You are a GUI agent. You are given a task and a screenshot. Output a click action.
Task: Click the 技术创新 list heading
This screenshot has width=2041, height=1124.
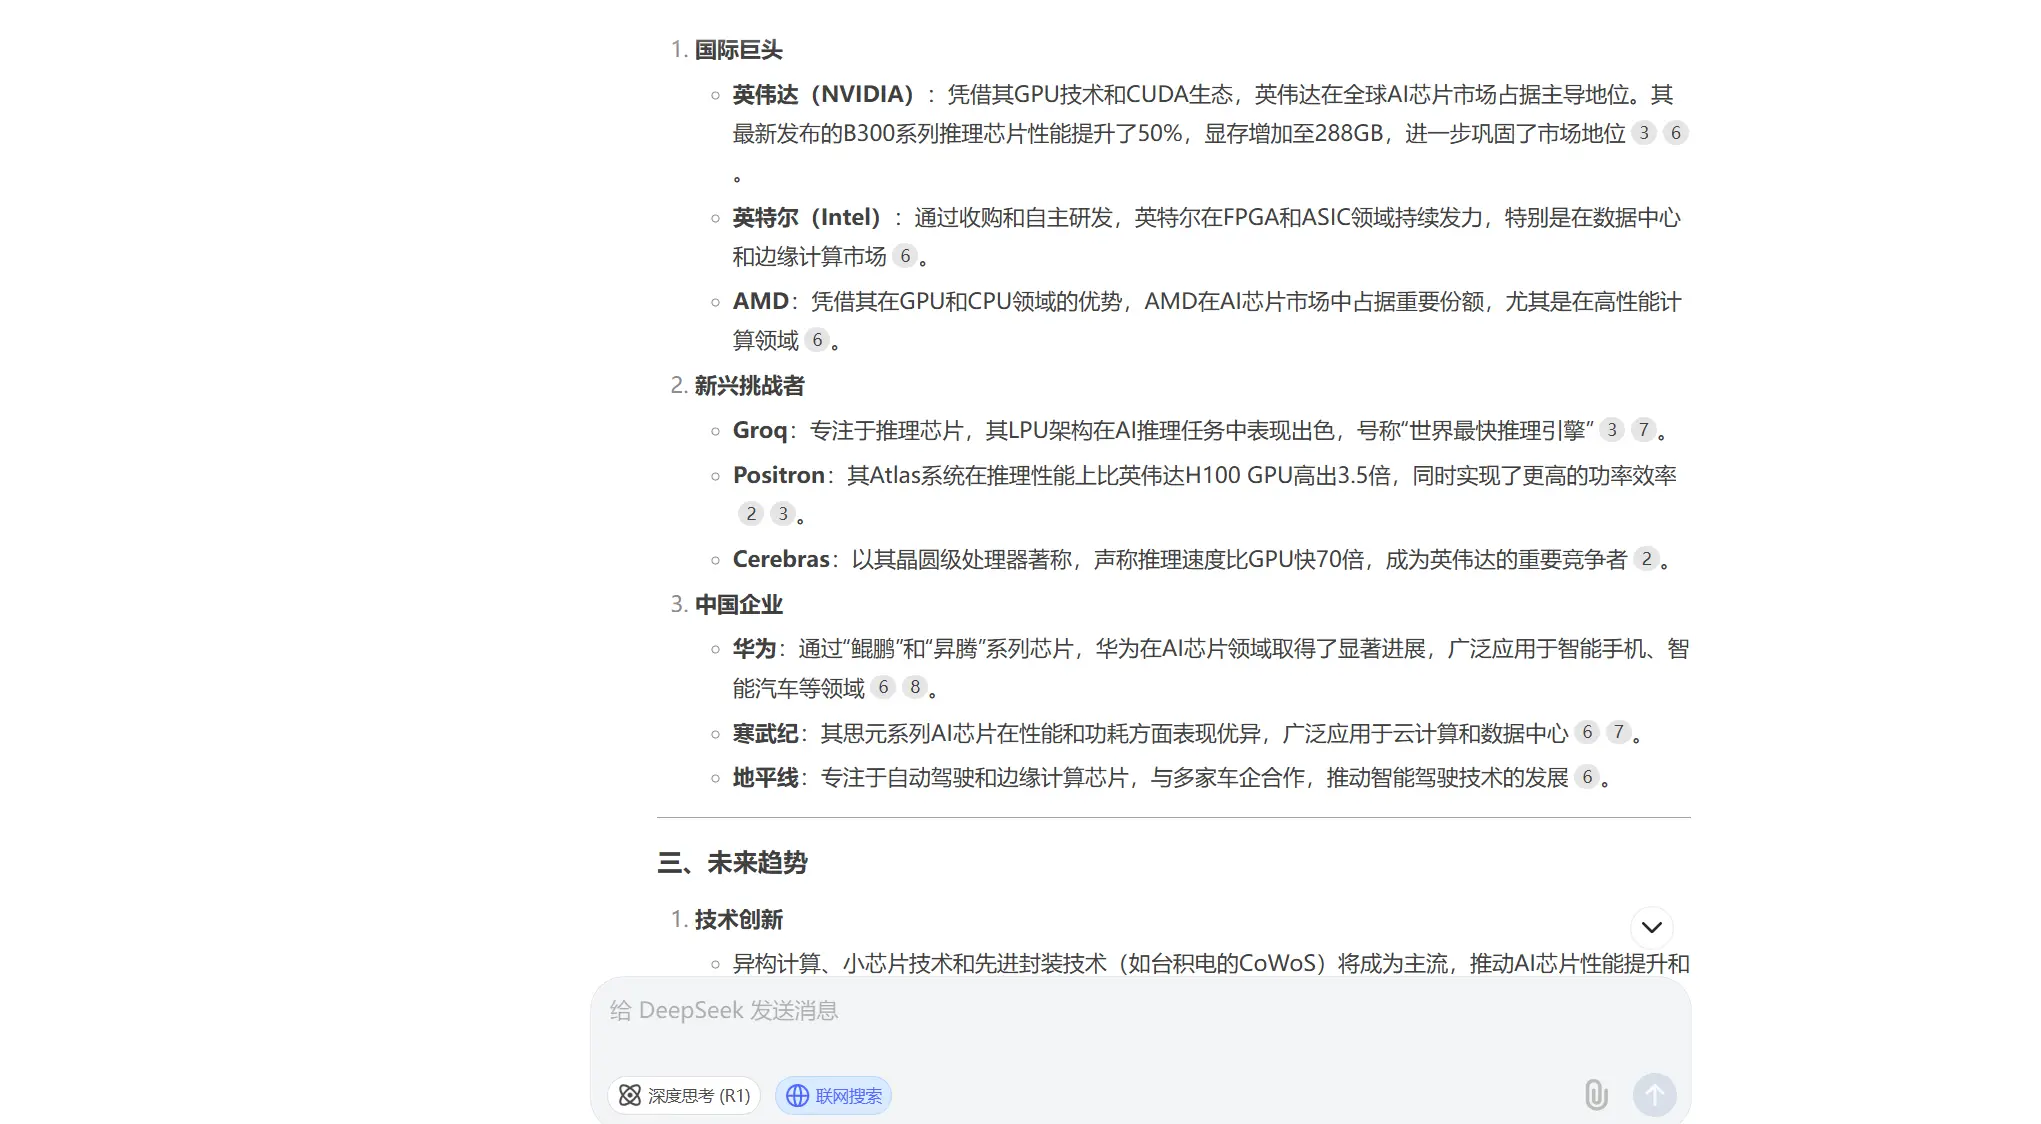click(x=738, y=920)
